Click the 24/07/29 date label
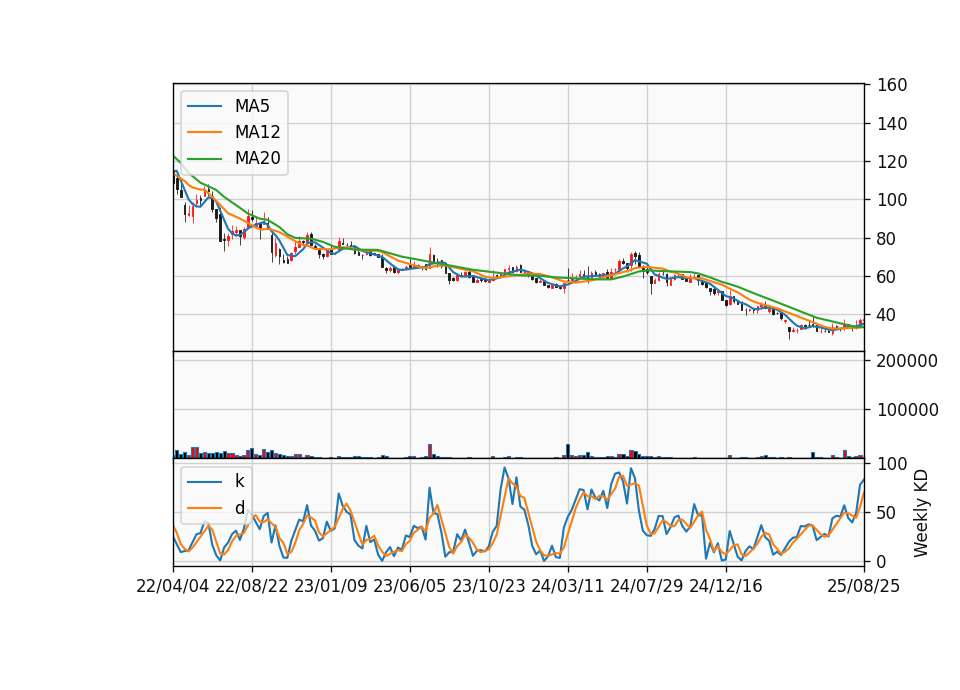This screenshot has height=690, width=960. point(647,587)
